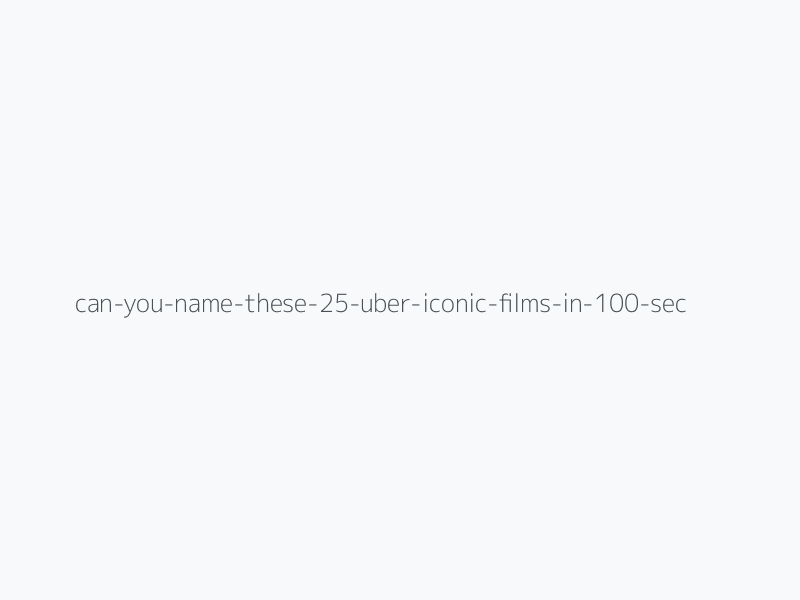The width and height of the screenshot is (800, 600).
Task: Click the 'can-you-name-these-25-uber-iconic-films-in-100-sec' text
Action: pyautogui.click(x=381, y=304)
